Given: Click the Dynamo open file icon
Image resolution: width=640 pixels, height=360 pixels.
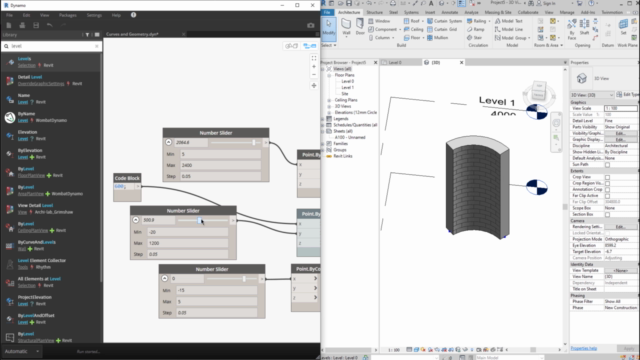Looking at the screenshot, I should click(x=22, y=25).
